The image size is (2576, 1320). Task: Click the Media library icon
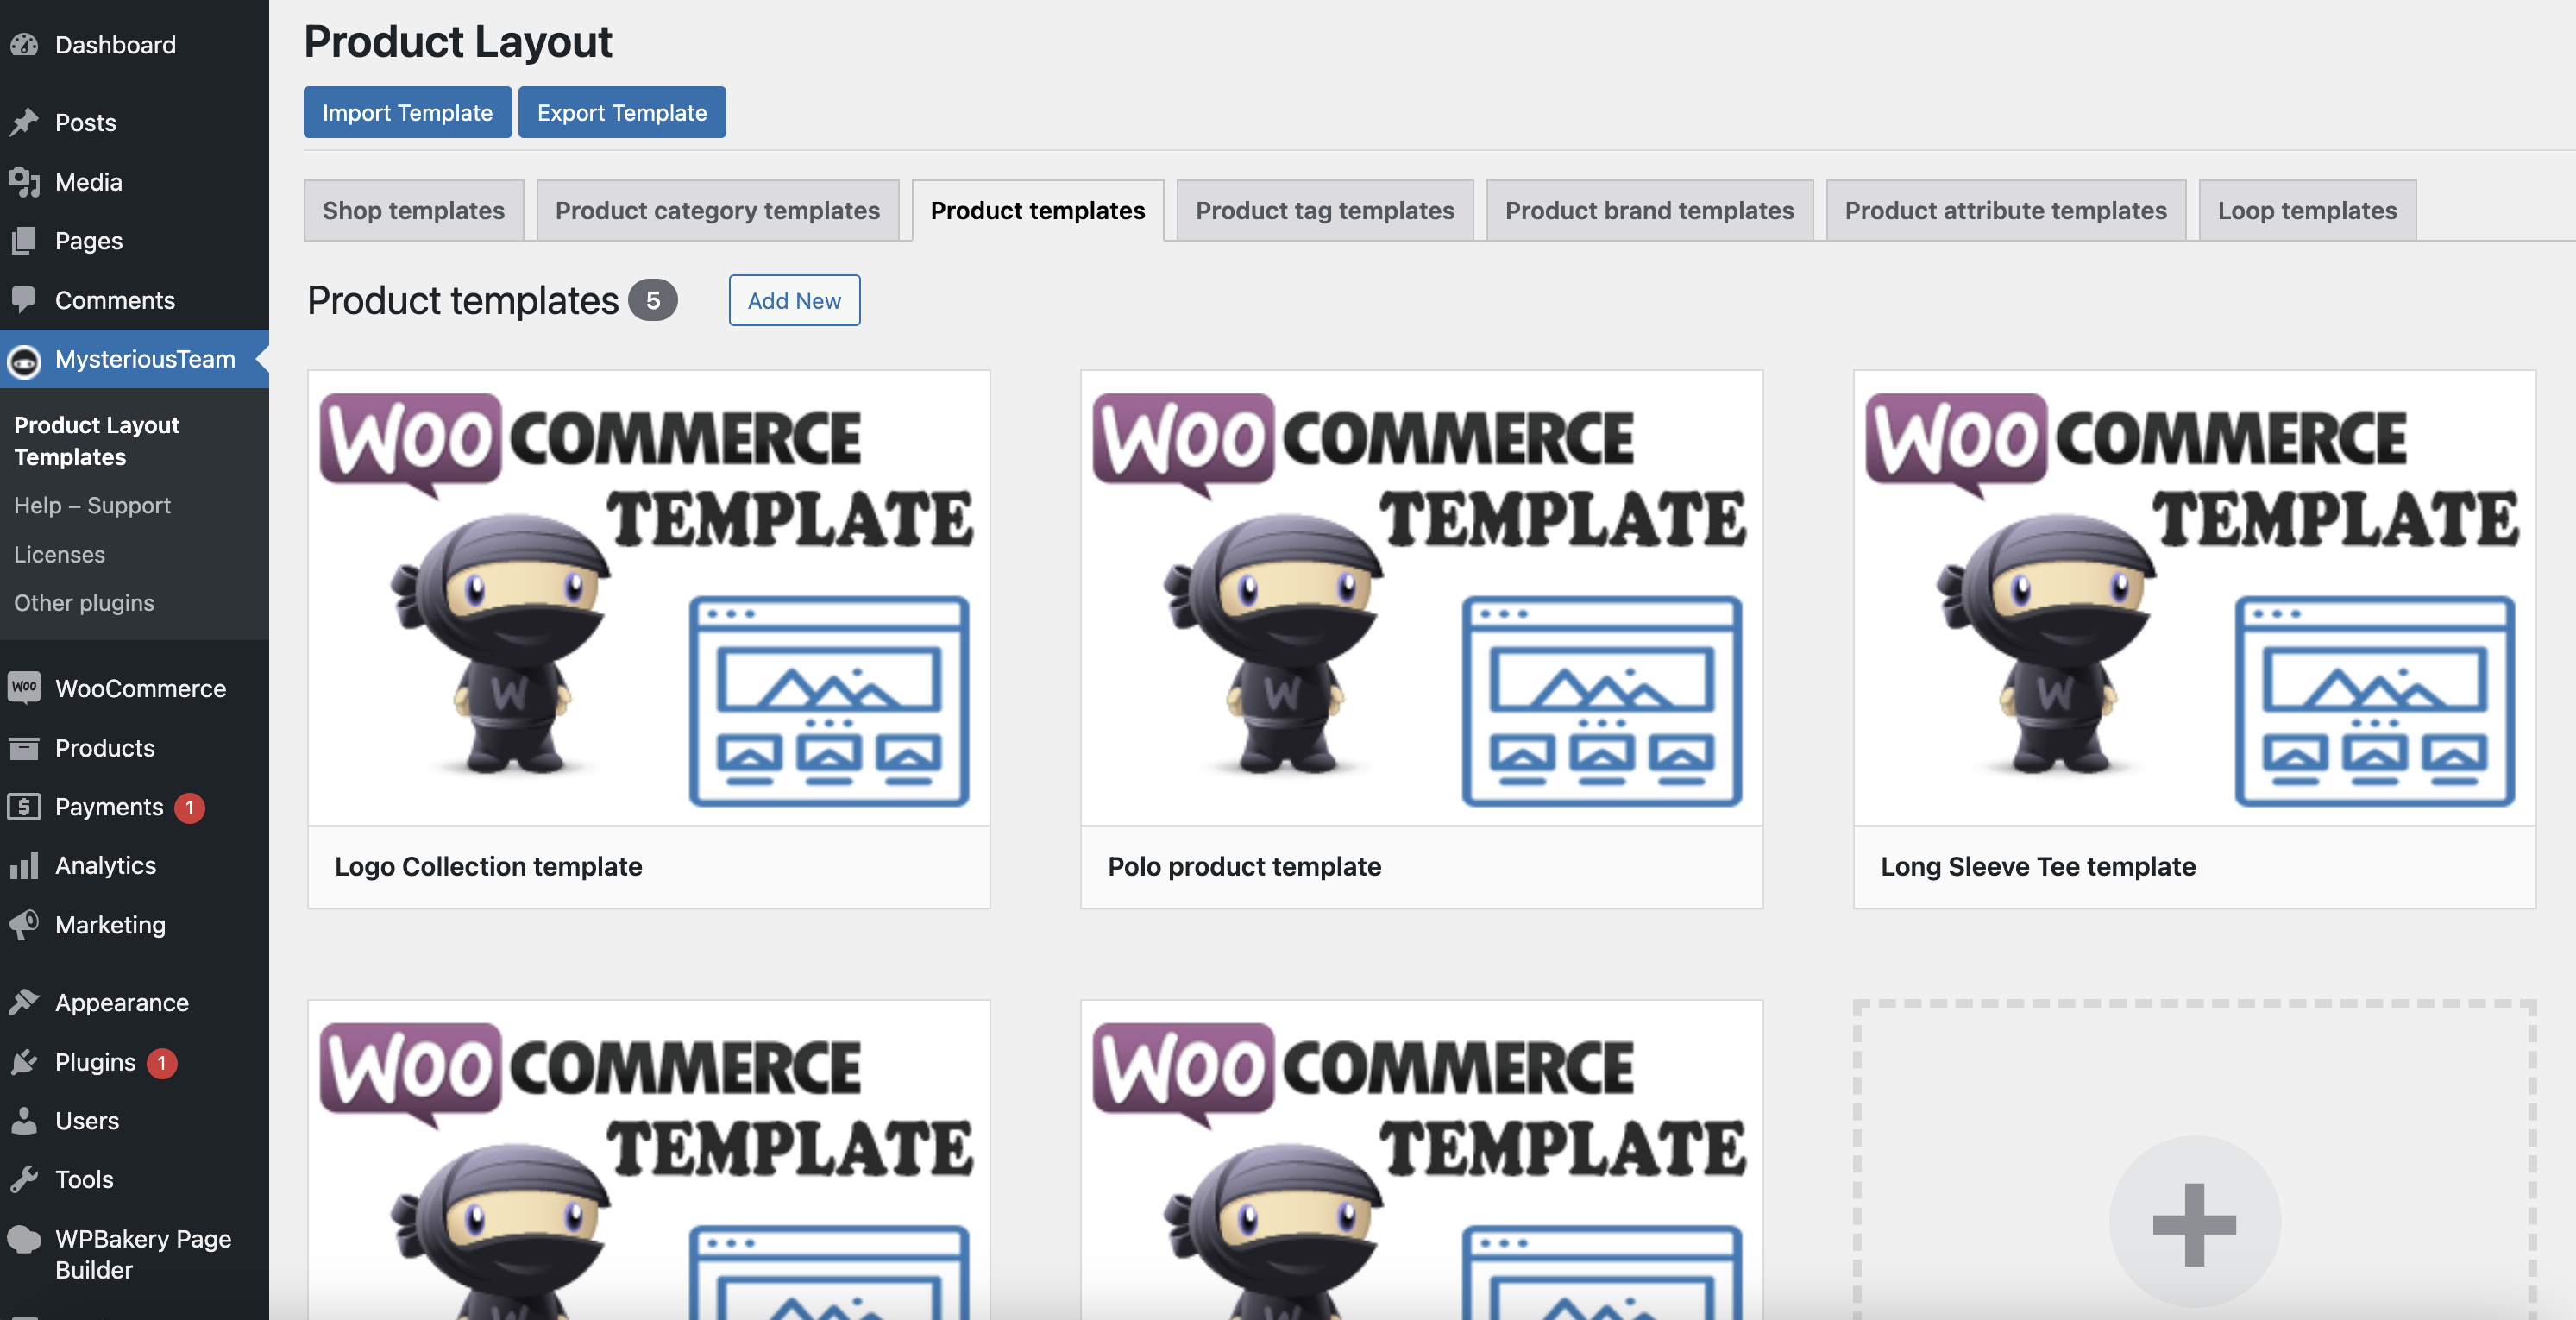(x=24, y=182)
